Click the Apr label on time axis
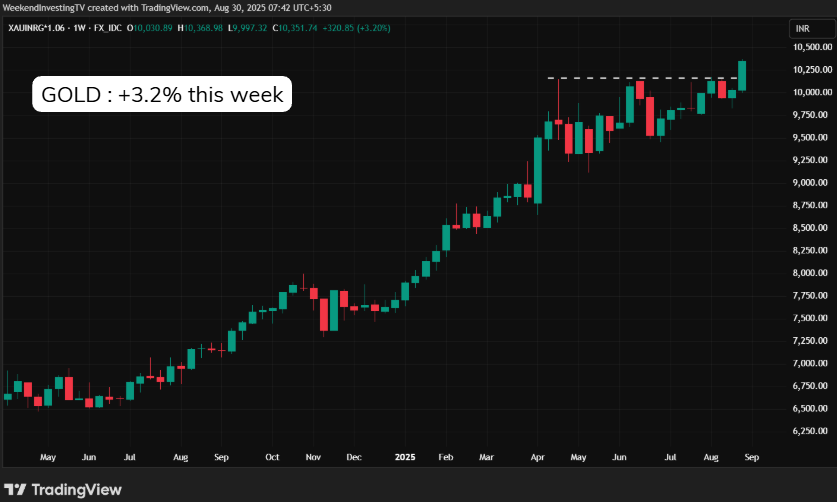Image resolution: width=837 pixels, height=502 pixels. click(x=538, y=457)
